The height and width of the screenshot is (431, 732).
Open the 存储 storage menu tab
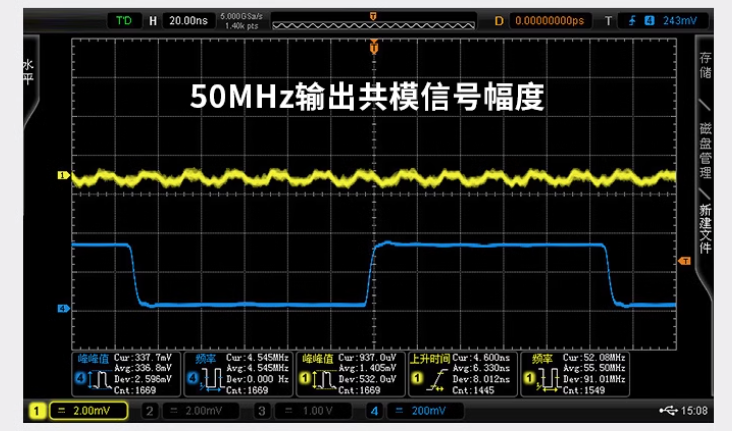(705, 65)
